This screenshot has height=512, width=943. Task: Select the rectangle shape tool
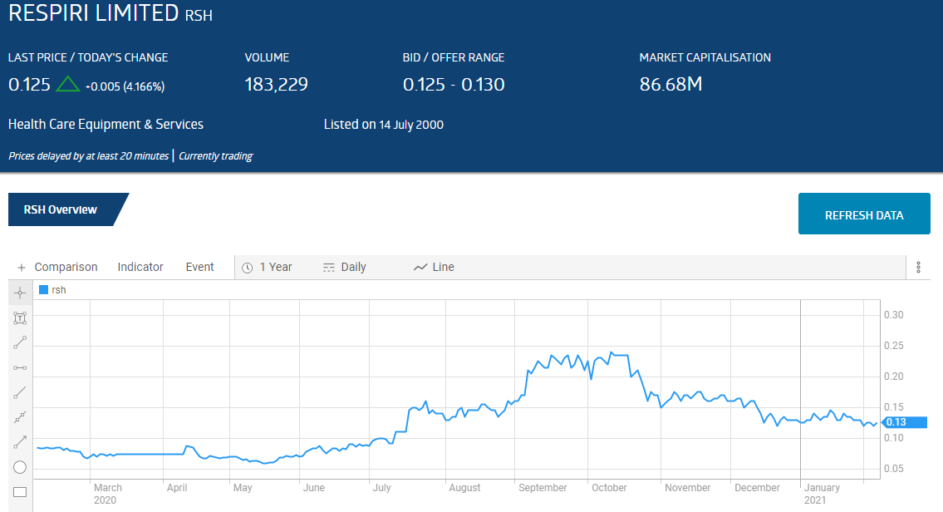(x=20, y=492)
